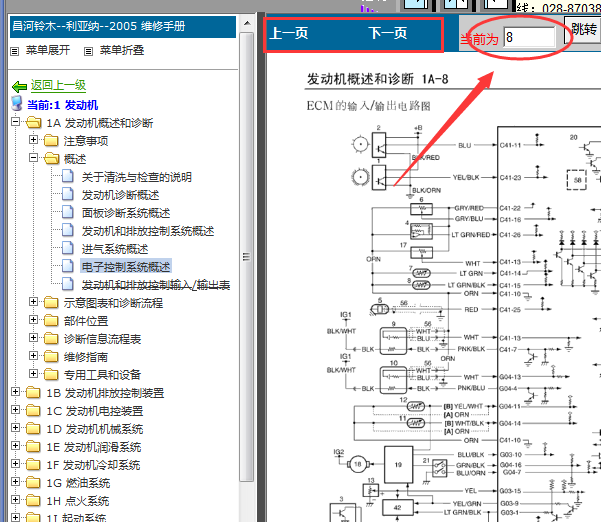Select 电子控制系统概述 document
The image size is (601, 522).
tap(126, 267)
